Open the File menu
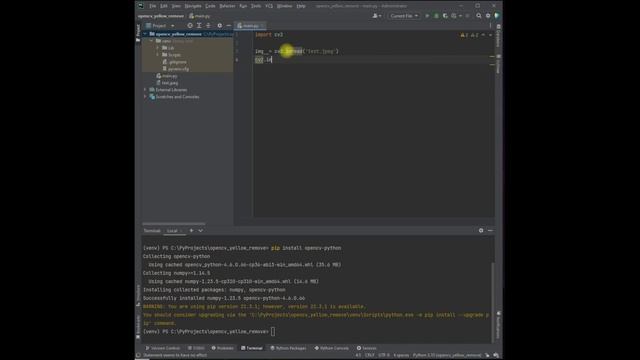 pyautogui.click(x=152, y=6)
